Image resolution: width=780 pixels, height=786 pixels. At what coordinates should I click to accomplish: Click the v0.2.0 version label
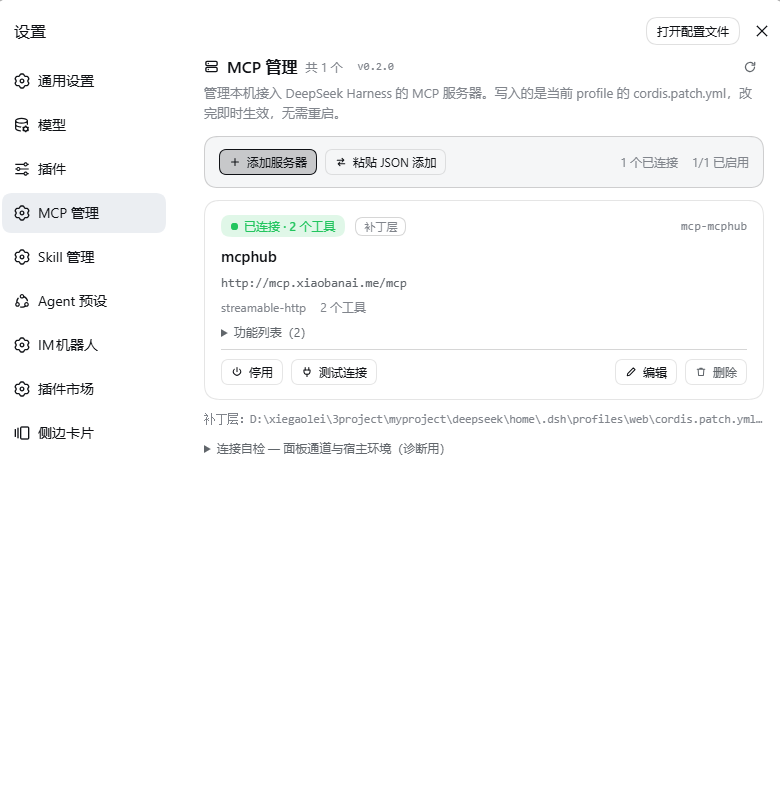click(375, 67)
